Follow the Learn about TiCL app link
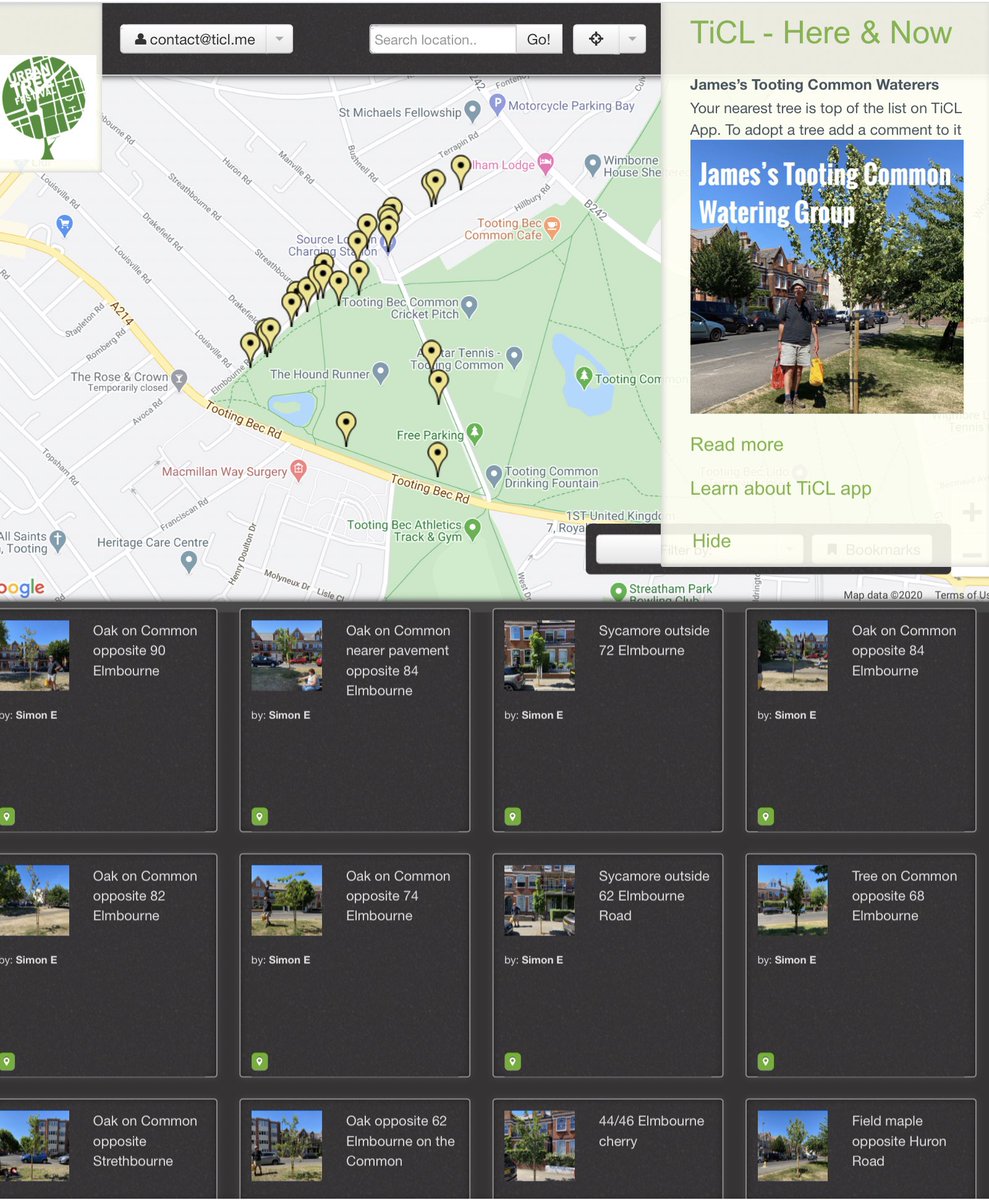 click(x=781, y=488)
